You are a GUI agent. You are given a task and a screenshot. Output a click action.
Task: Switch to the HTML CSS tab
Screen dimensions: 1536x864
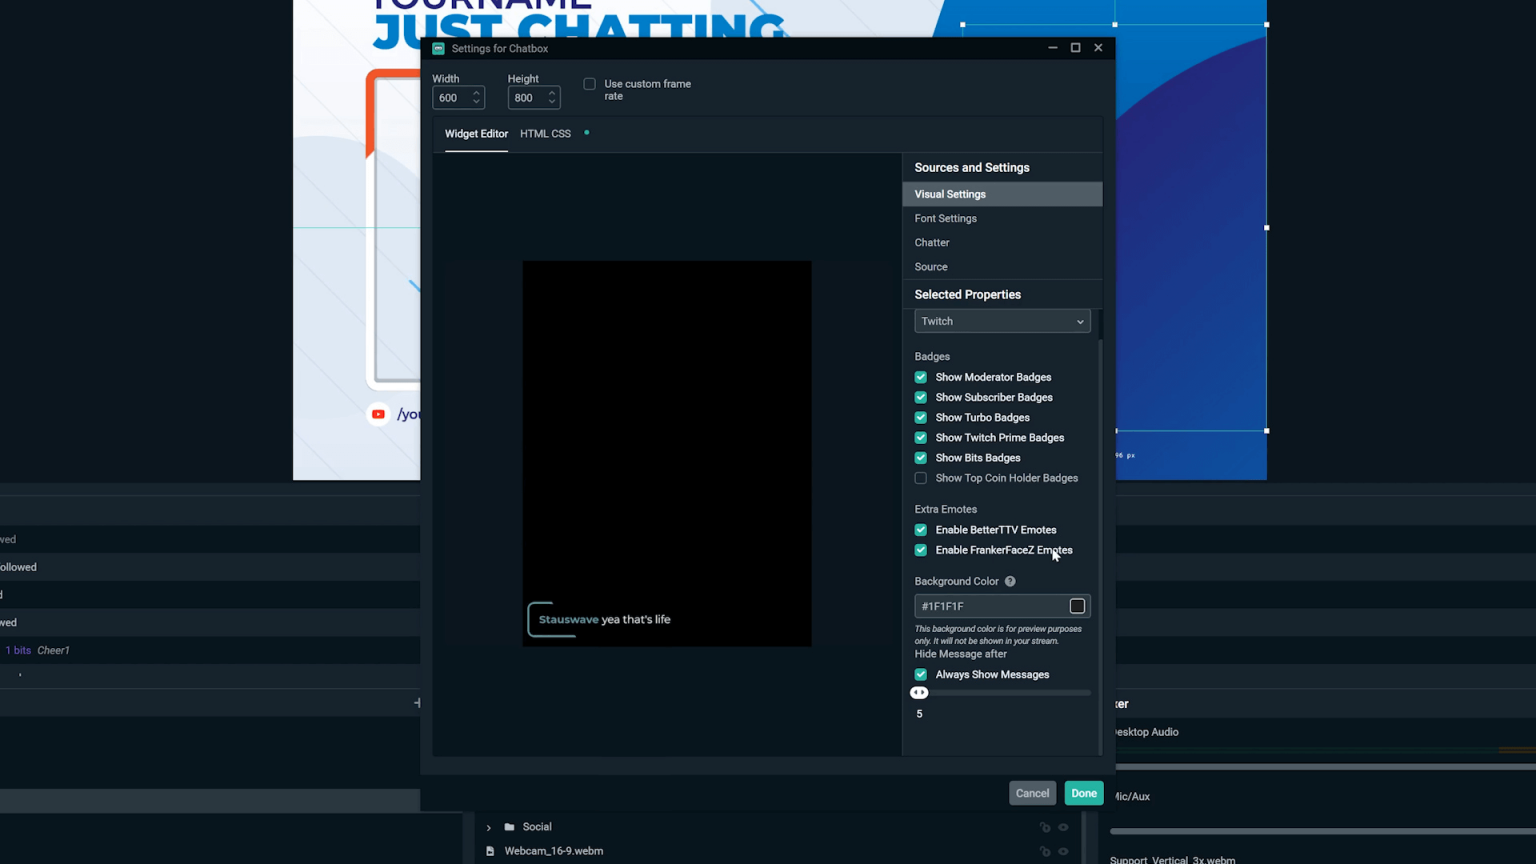[545, 133]
